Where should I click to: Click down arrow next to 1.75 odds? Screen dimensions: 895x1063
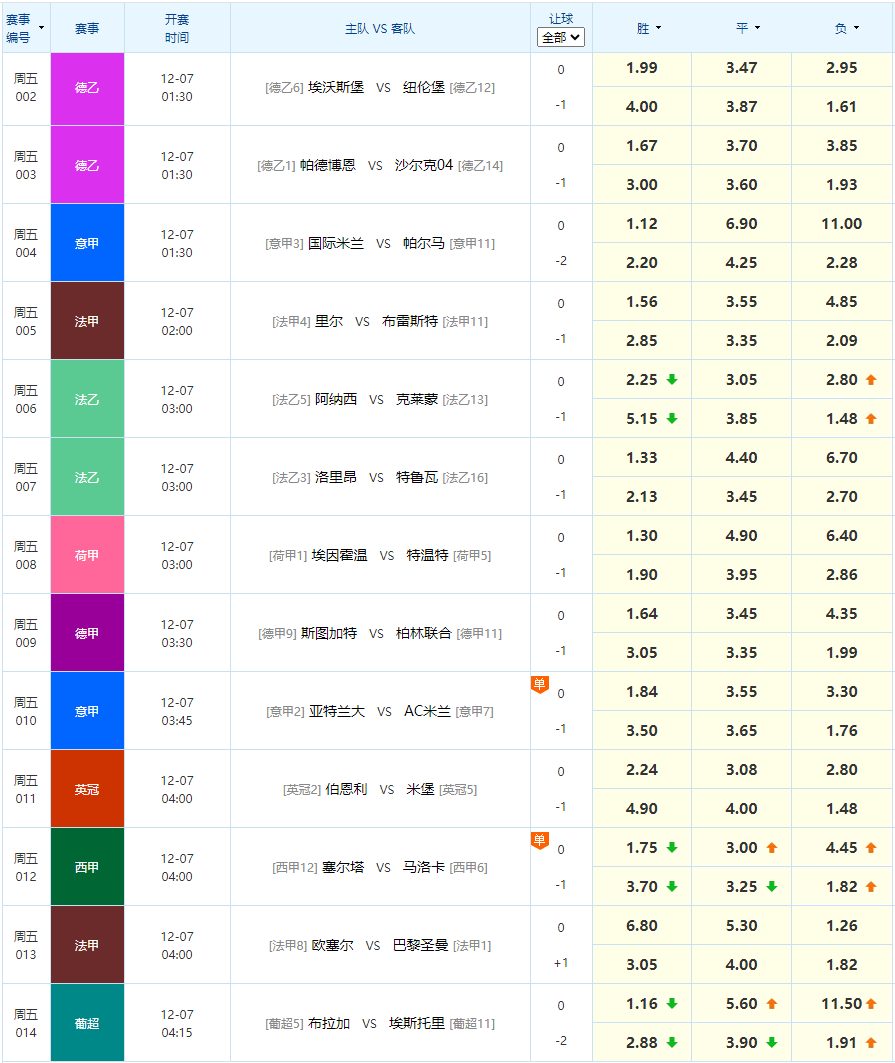tap(672, 847)
